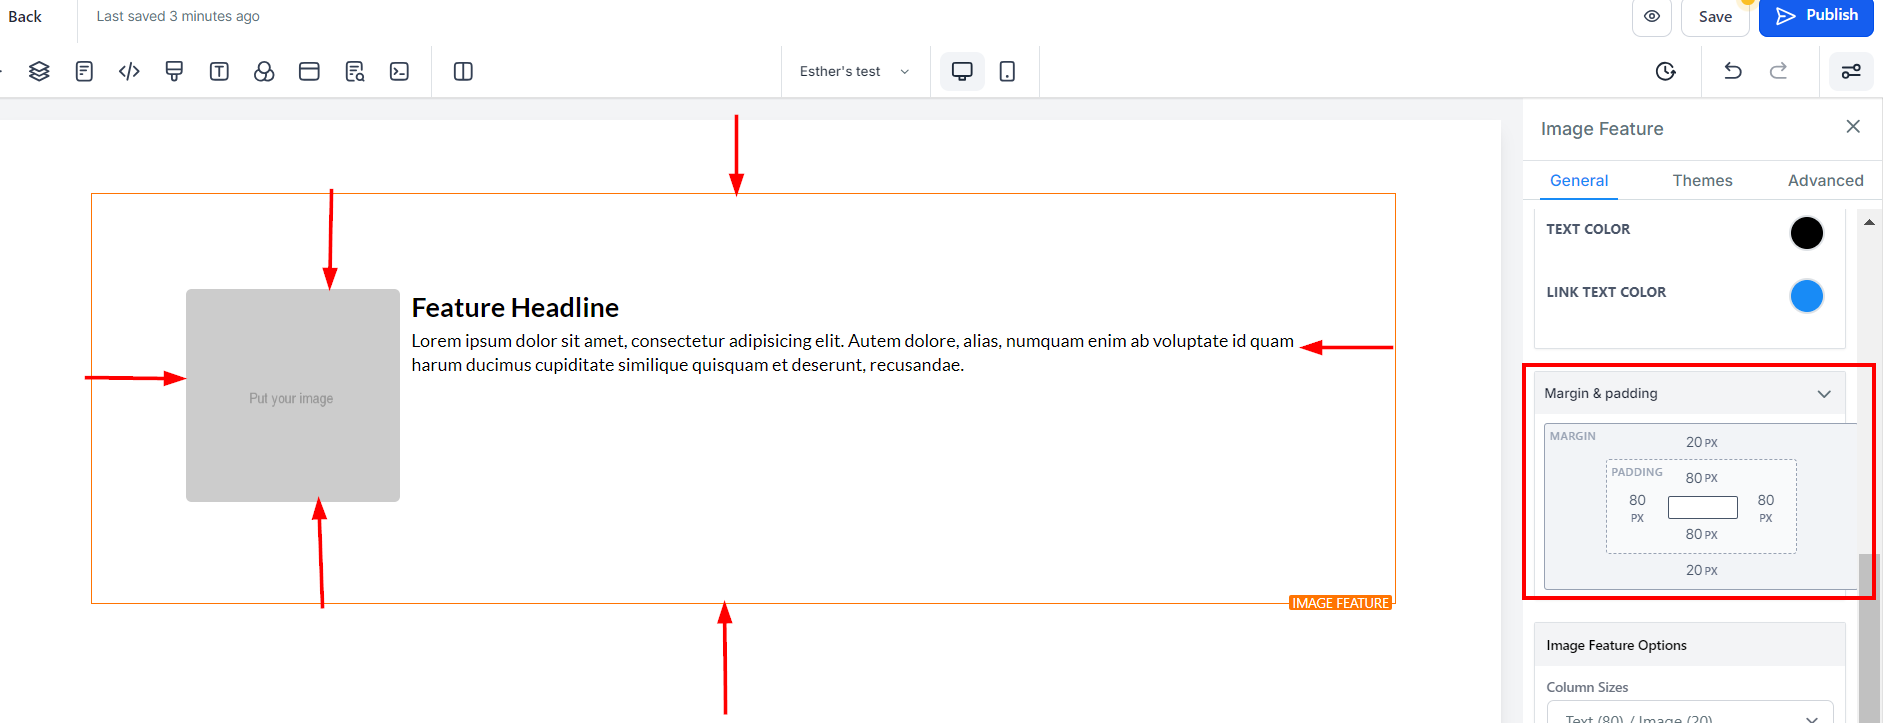The image size is (1883, 723).
Task: Open the Link Text Color blue swatch
Action: (1806, 296)
